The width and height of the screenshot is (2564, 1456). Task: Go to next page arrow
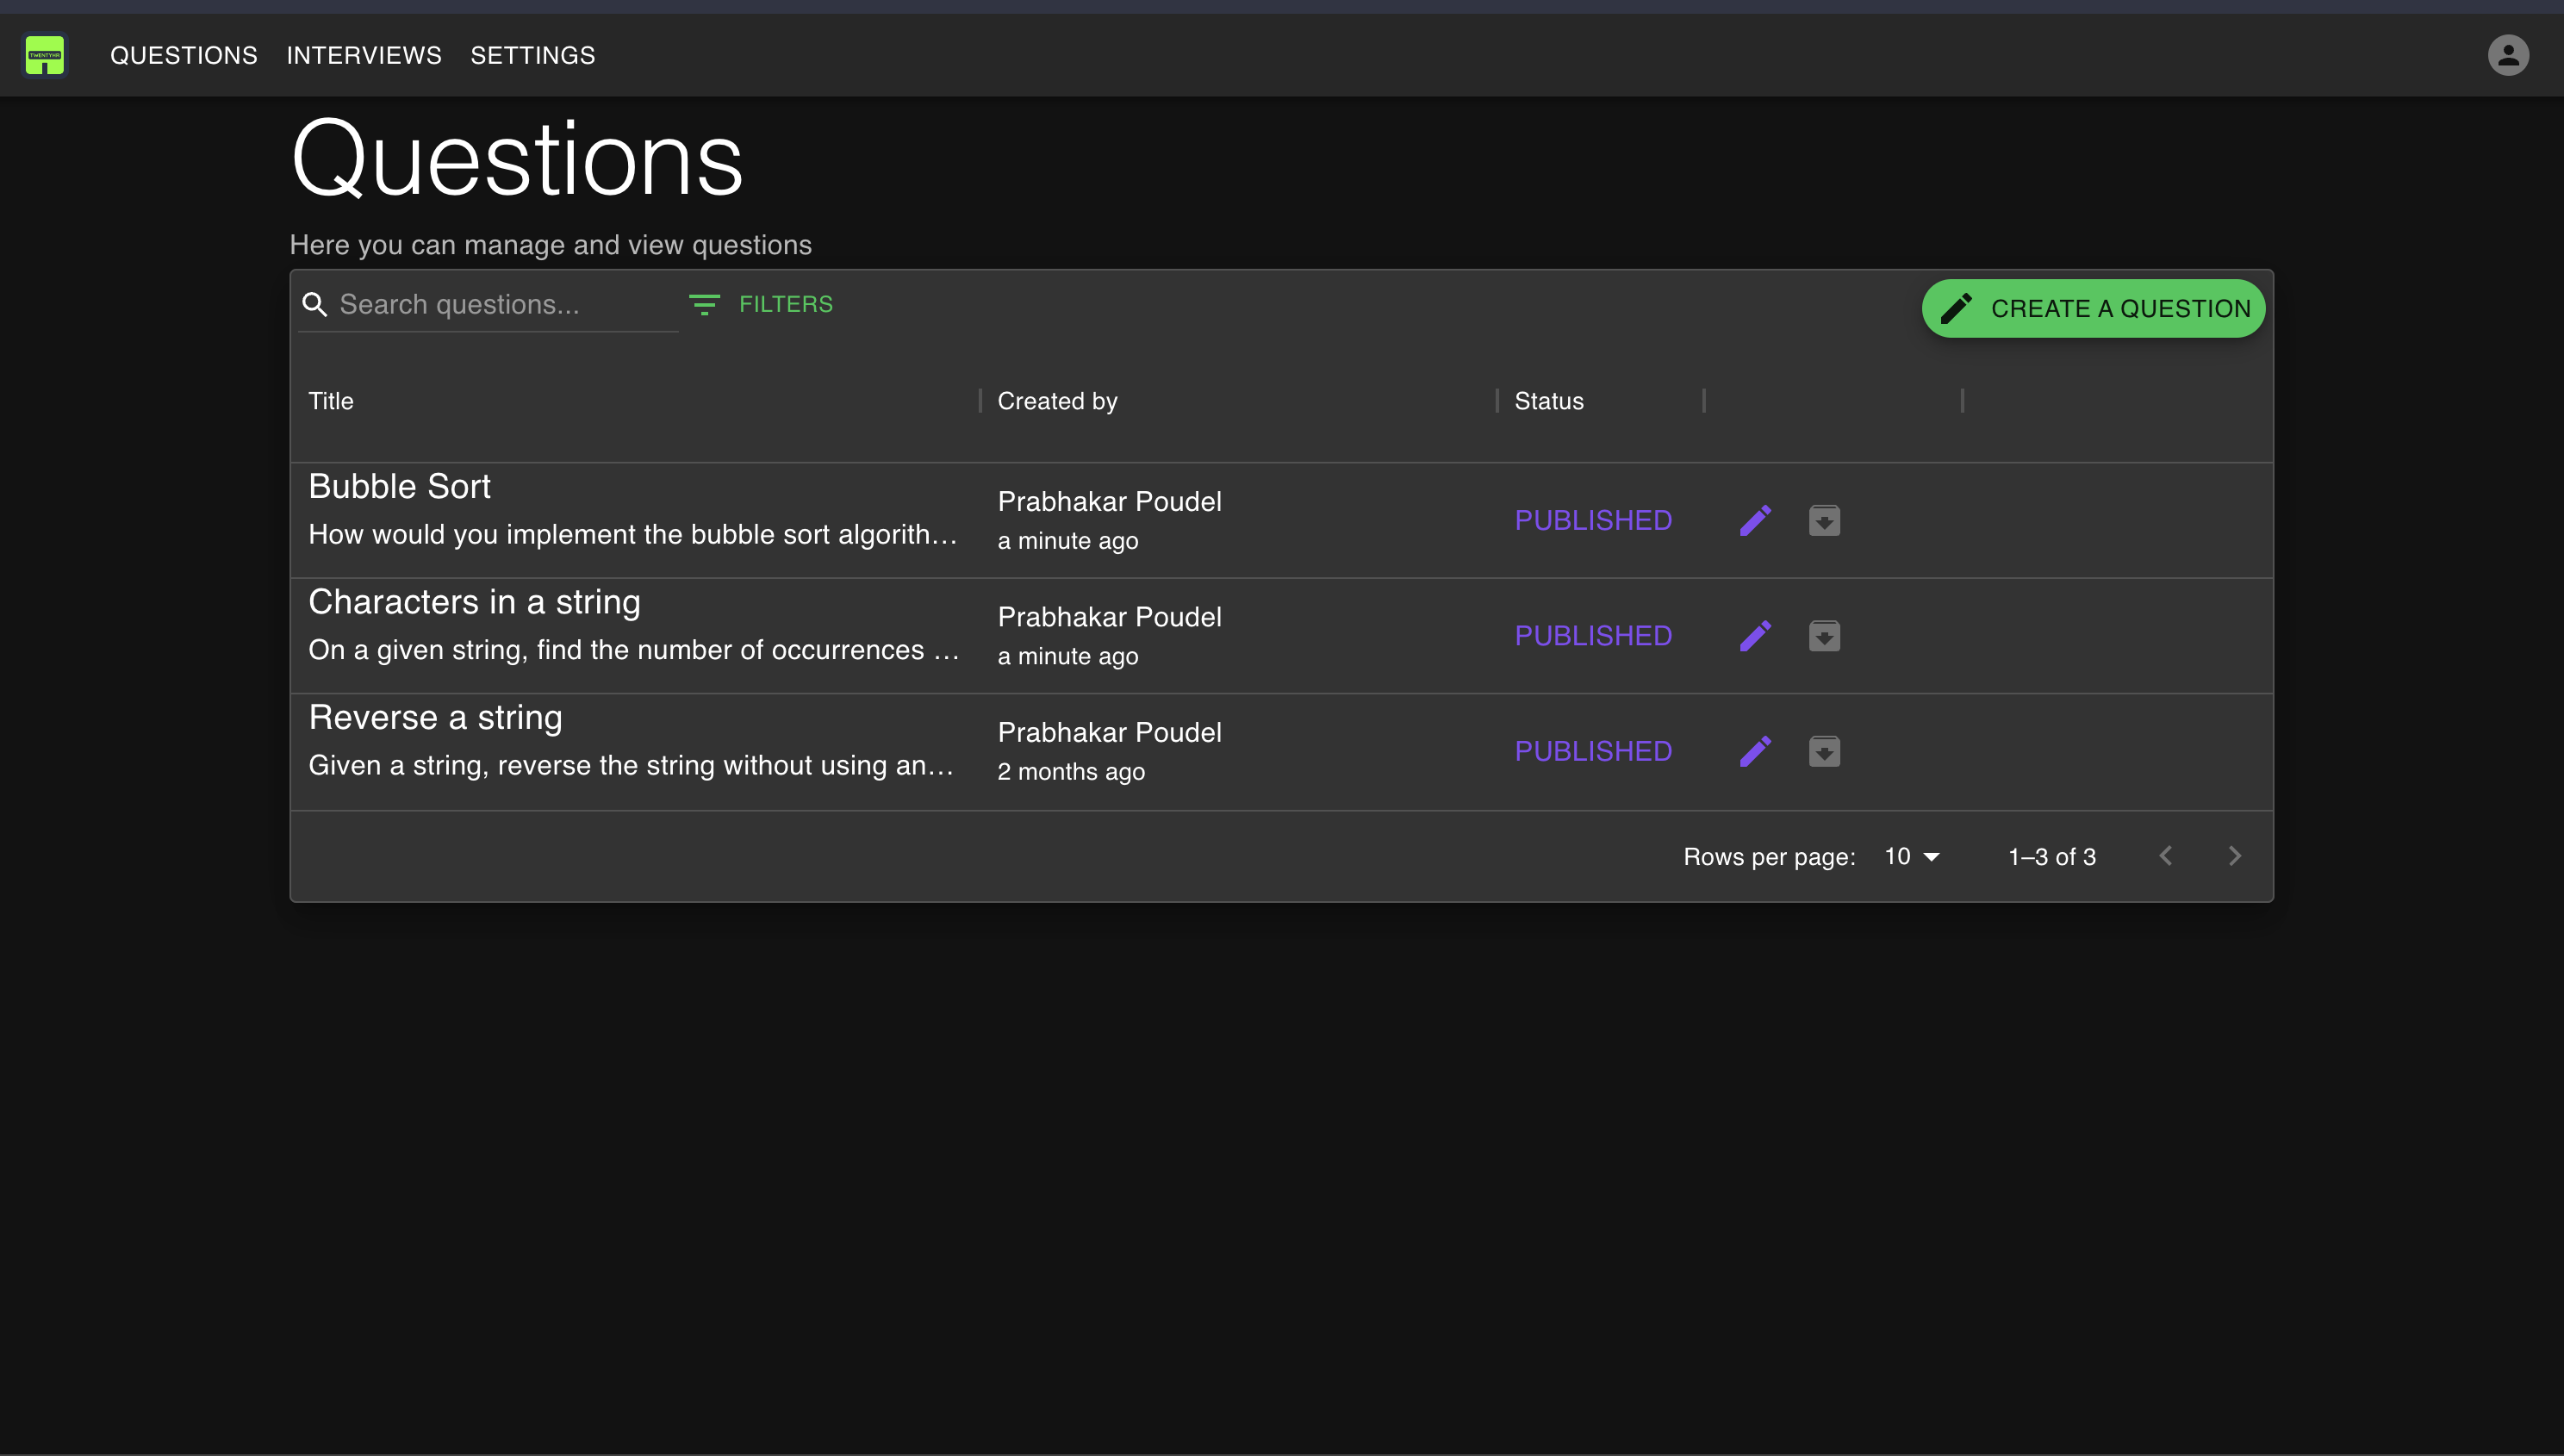(2235, 856)
